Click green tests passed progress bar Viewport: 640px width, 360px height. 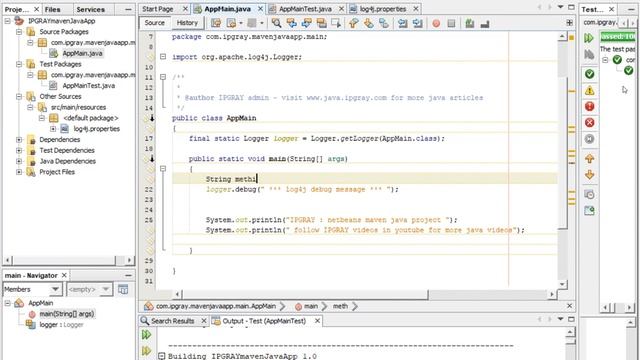618,37
